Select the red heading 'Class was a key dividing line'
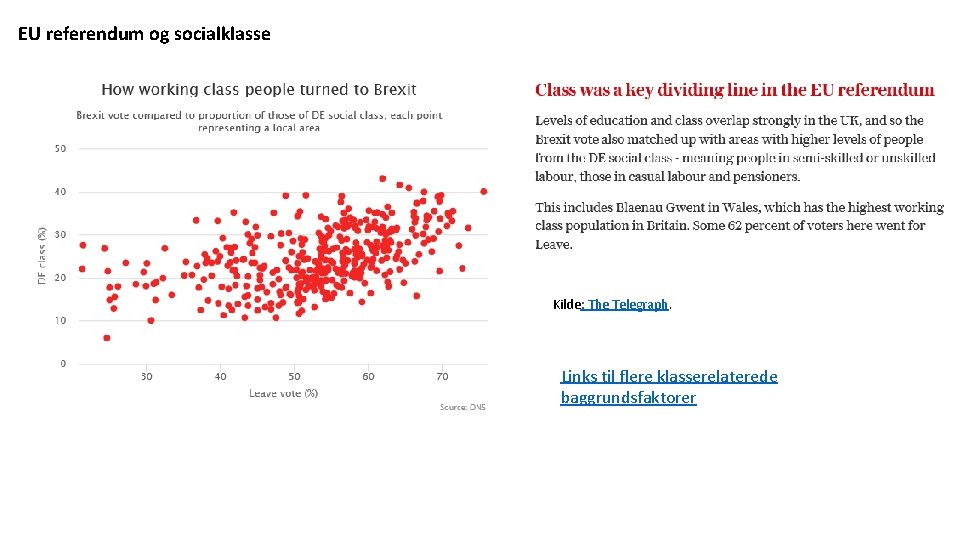 pos(735,90)
